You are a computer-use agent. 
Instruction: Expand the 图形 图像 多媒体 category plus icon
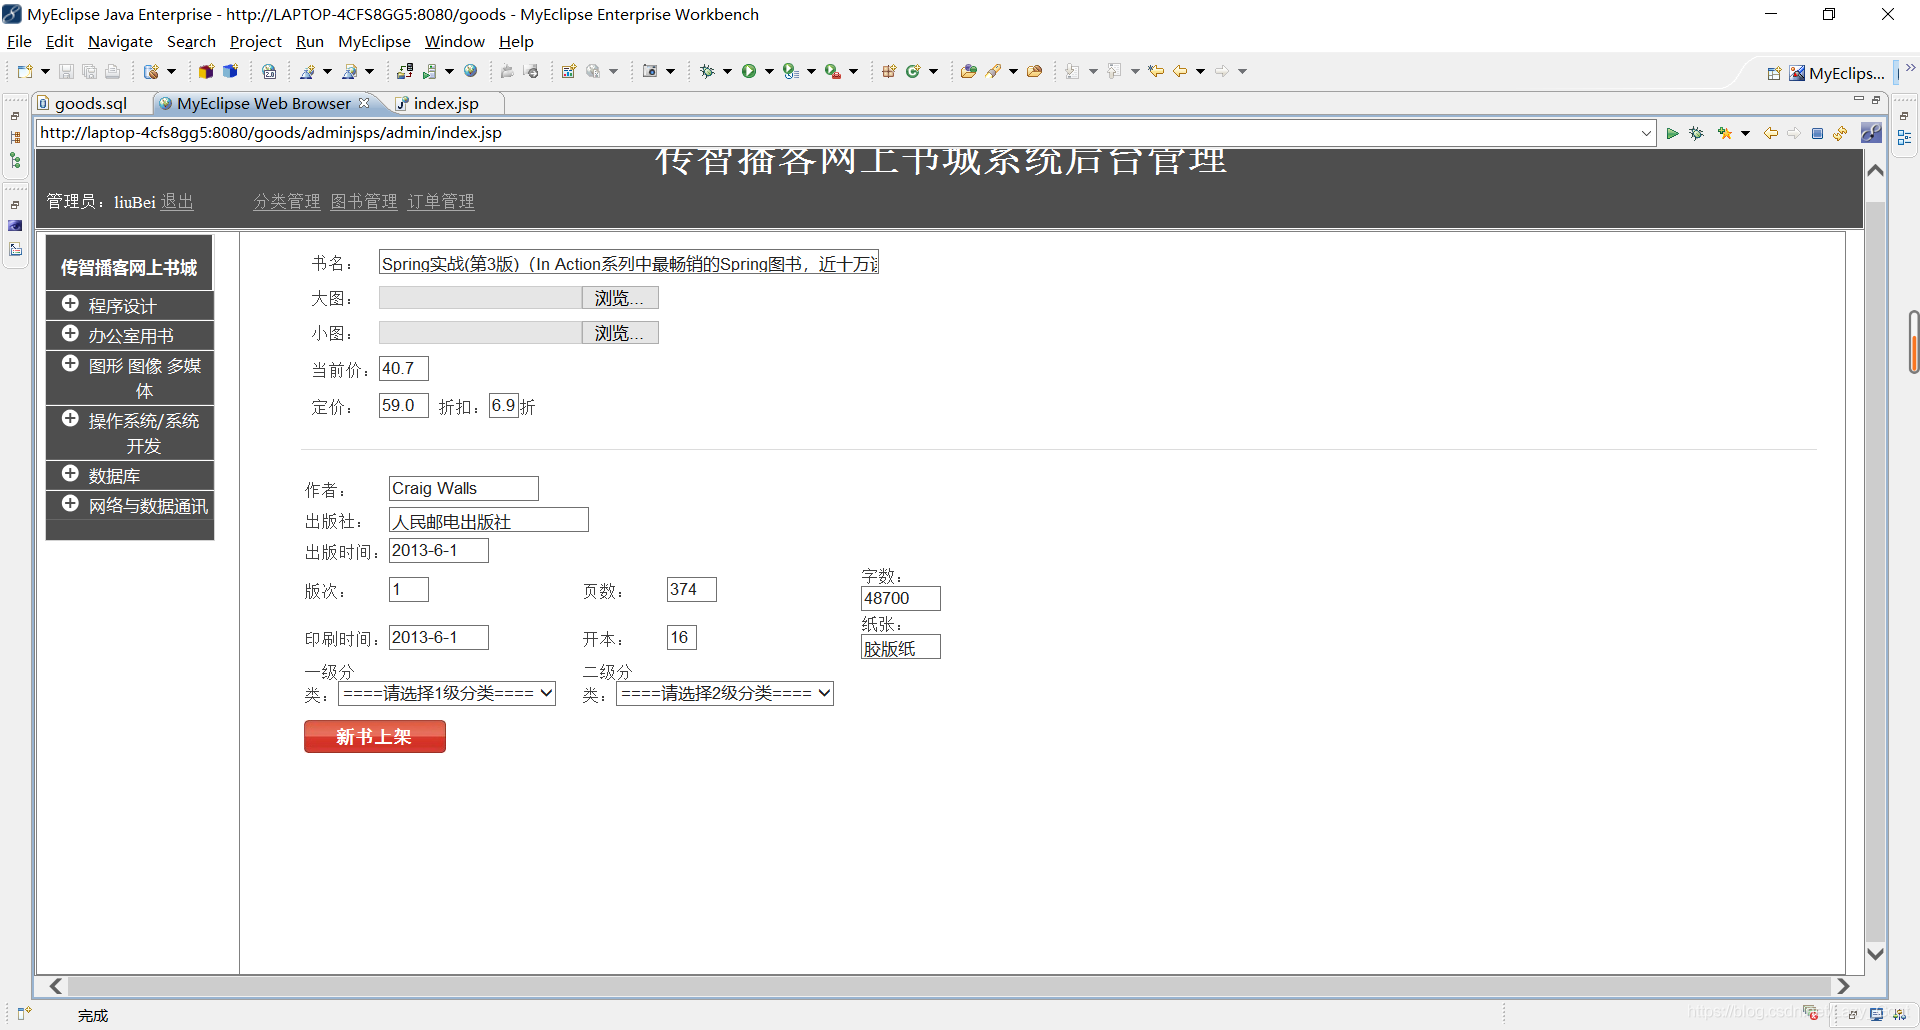tap(70, 364)
